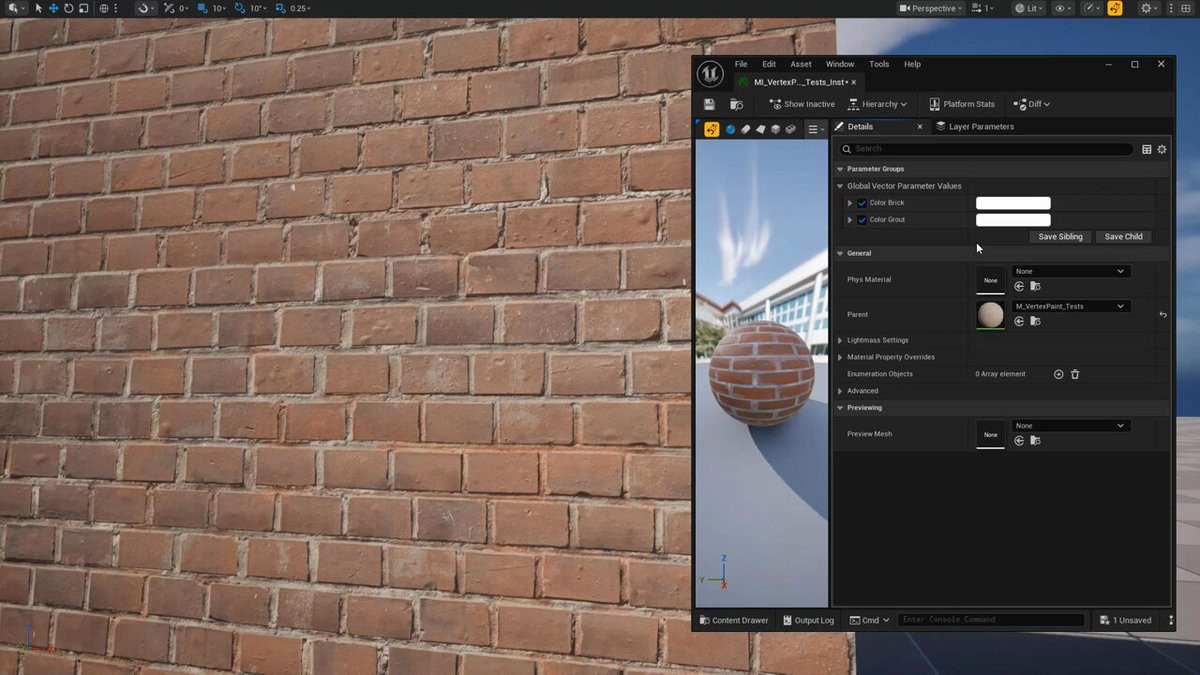
Task: Open the Content Drawer
Action: click(x=734, y=620)
